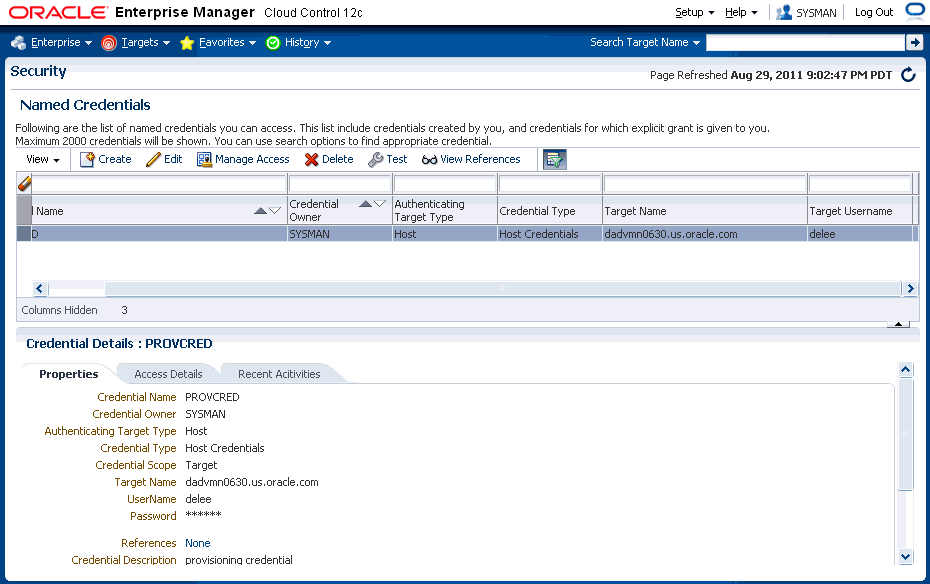Sort Name column ascending
The height and width of the screenshot is (584, 930).
pos(260,210)
